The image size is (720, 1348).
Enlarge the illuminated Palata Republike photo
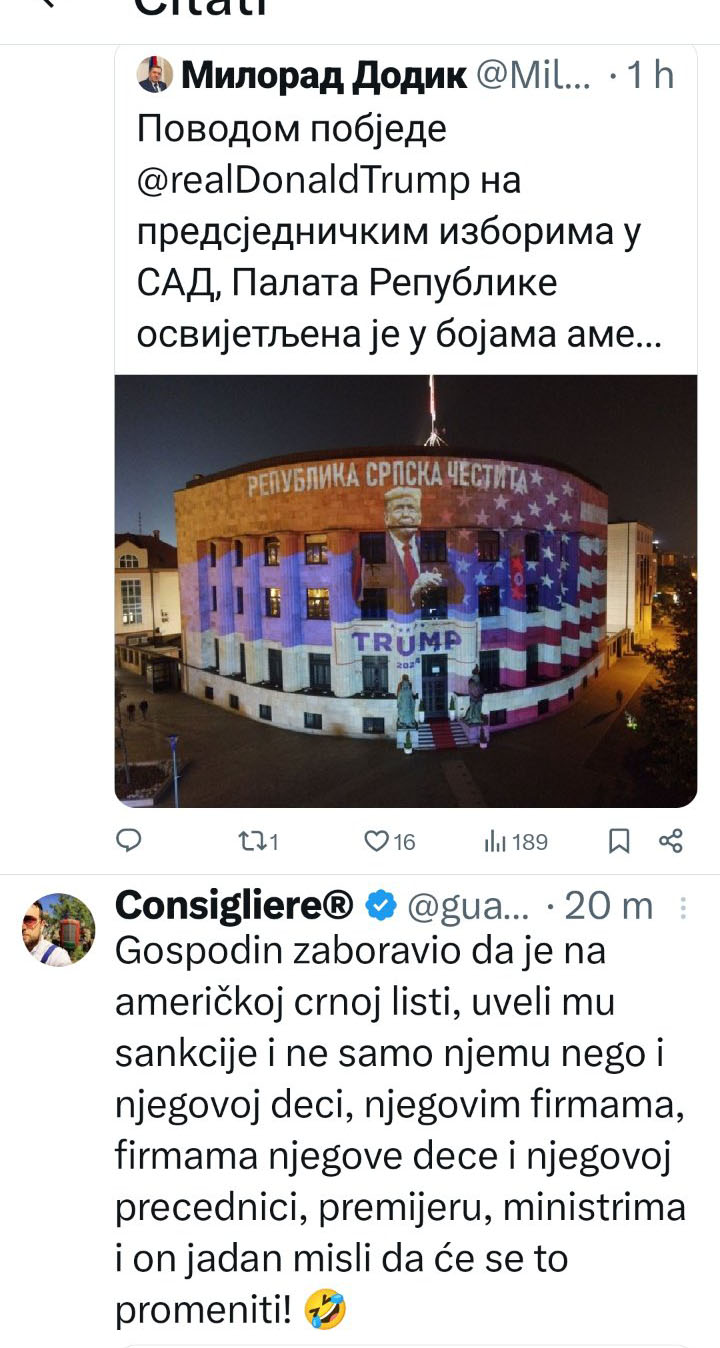(406, 590)
